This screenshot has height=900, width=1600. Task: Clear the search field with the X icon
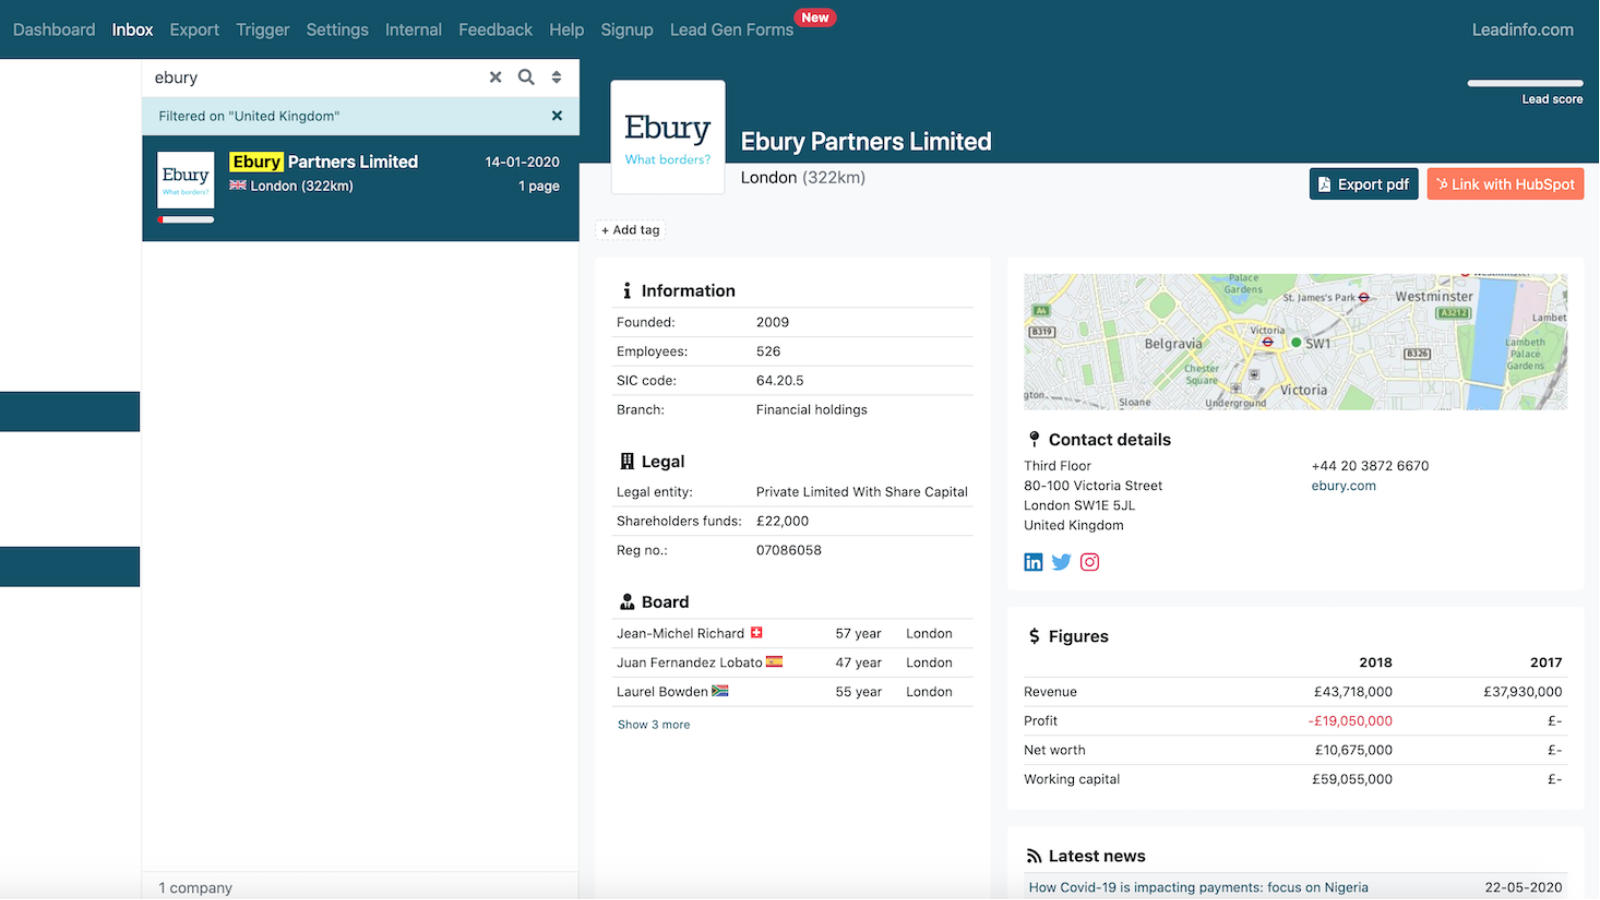pos(495,77)
